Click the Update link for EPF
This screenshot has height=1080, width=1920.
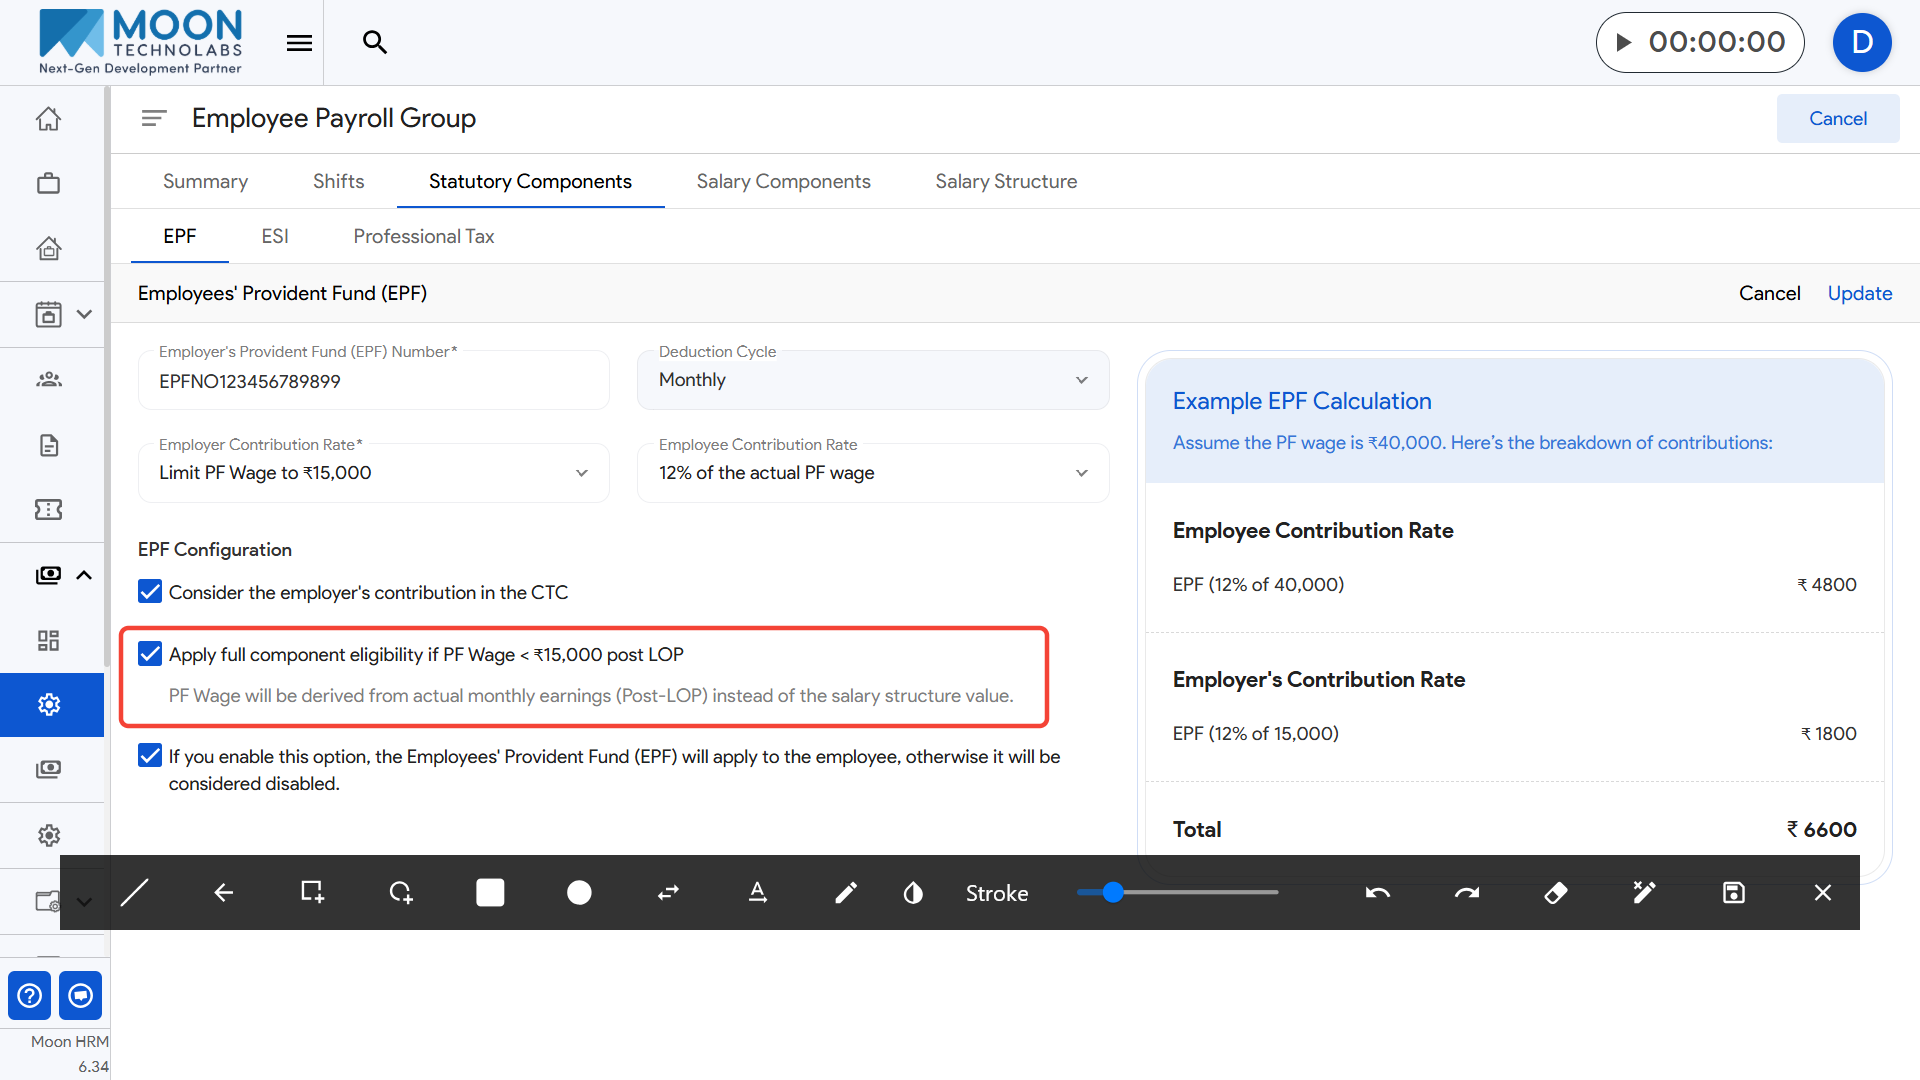pos(1859,293)
